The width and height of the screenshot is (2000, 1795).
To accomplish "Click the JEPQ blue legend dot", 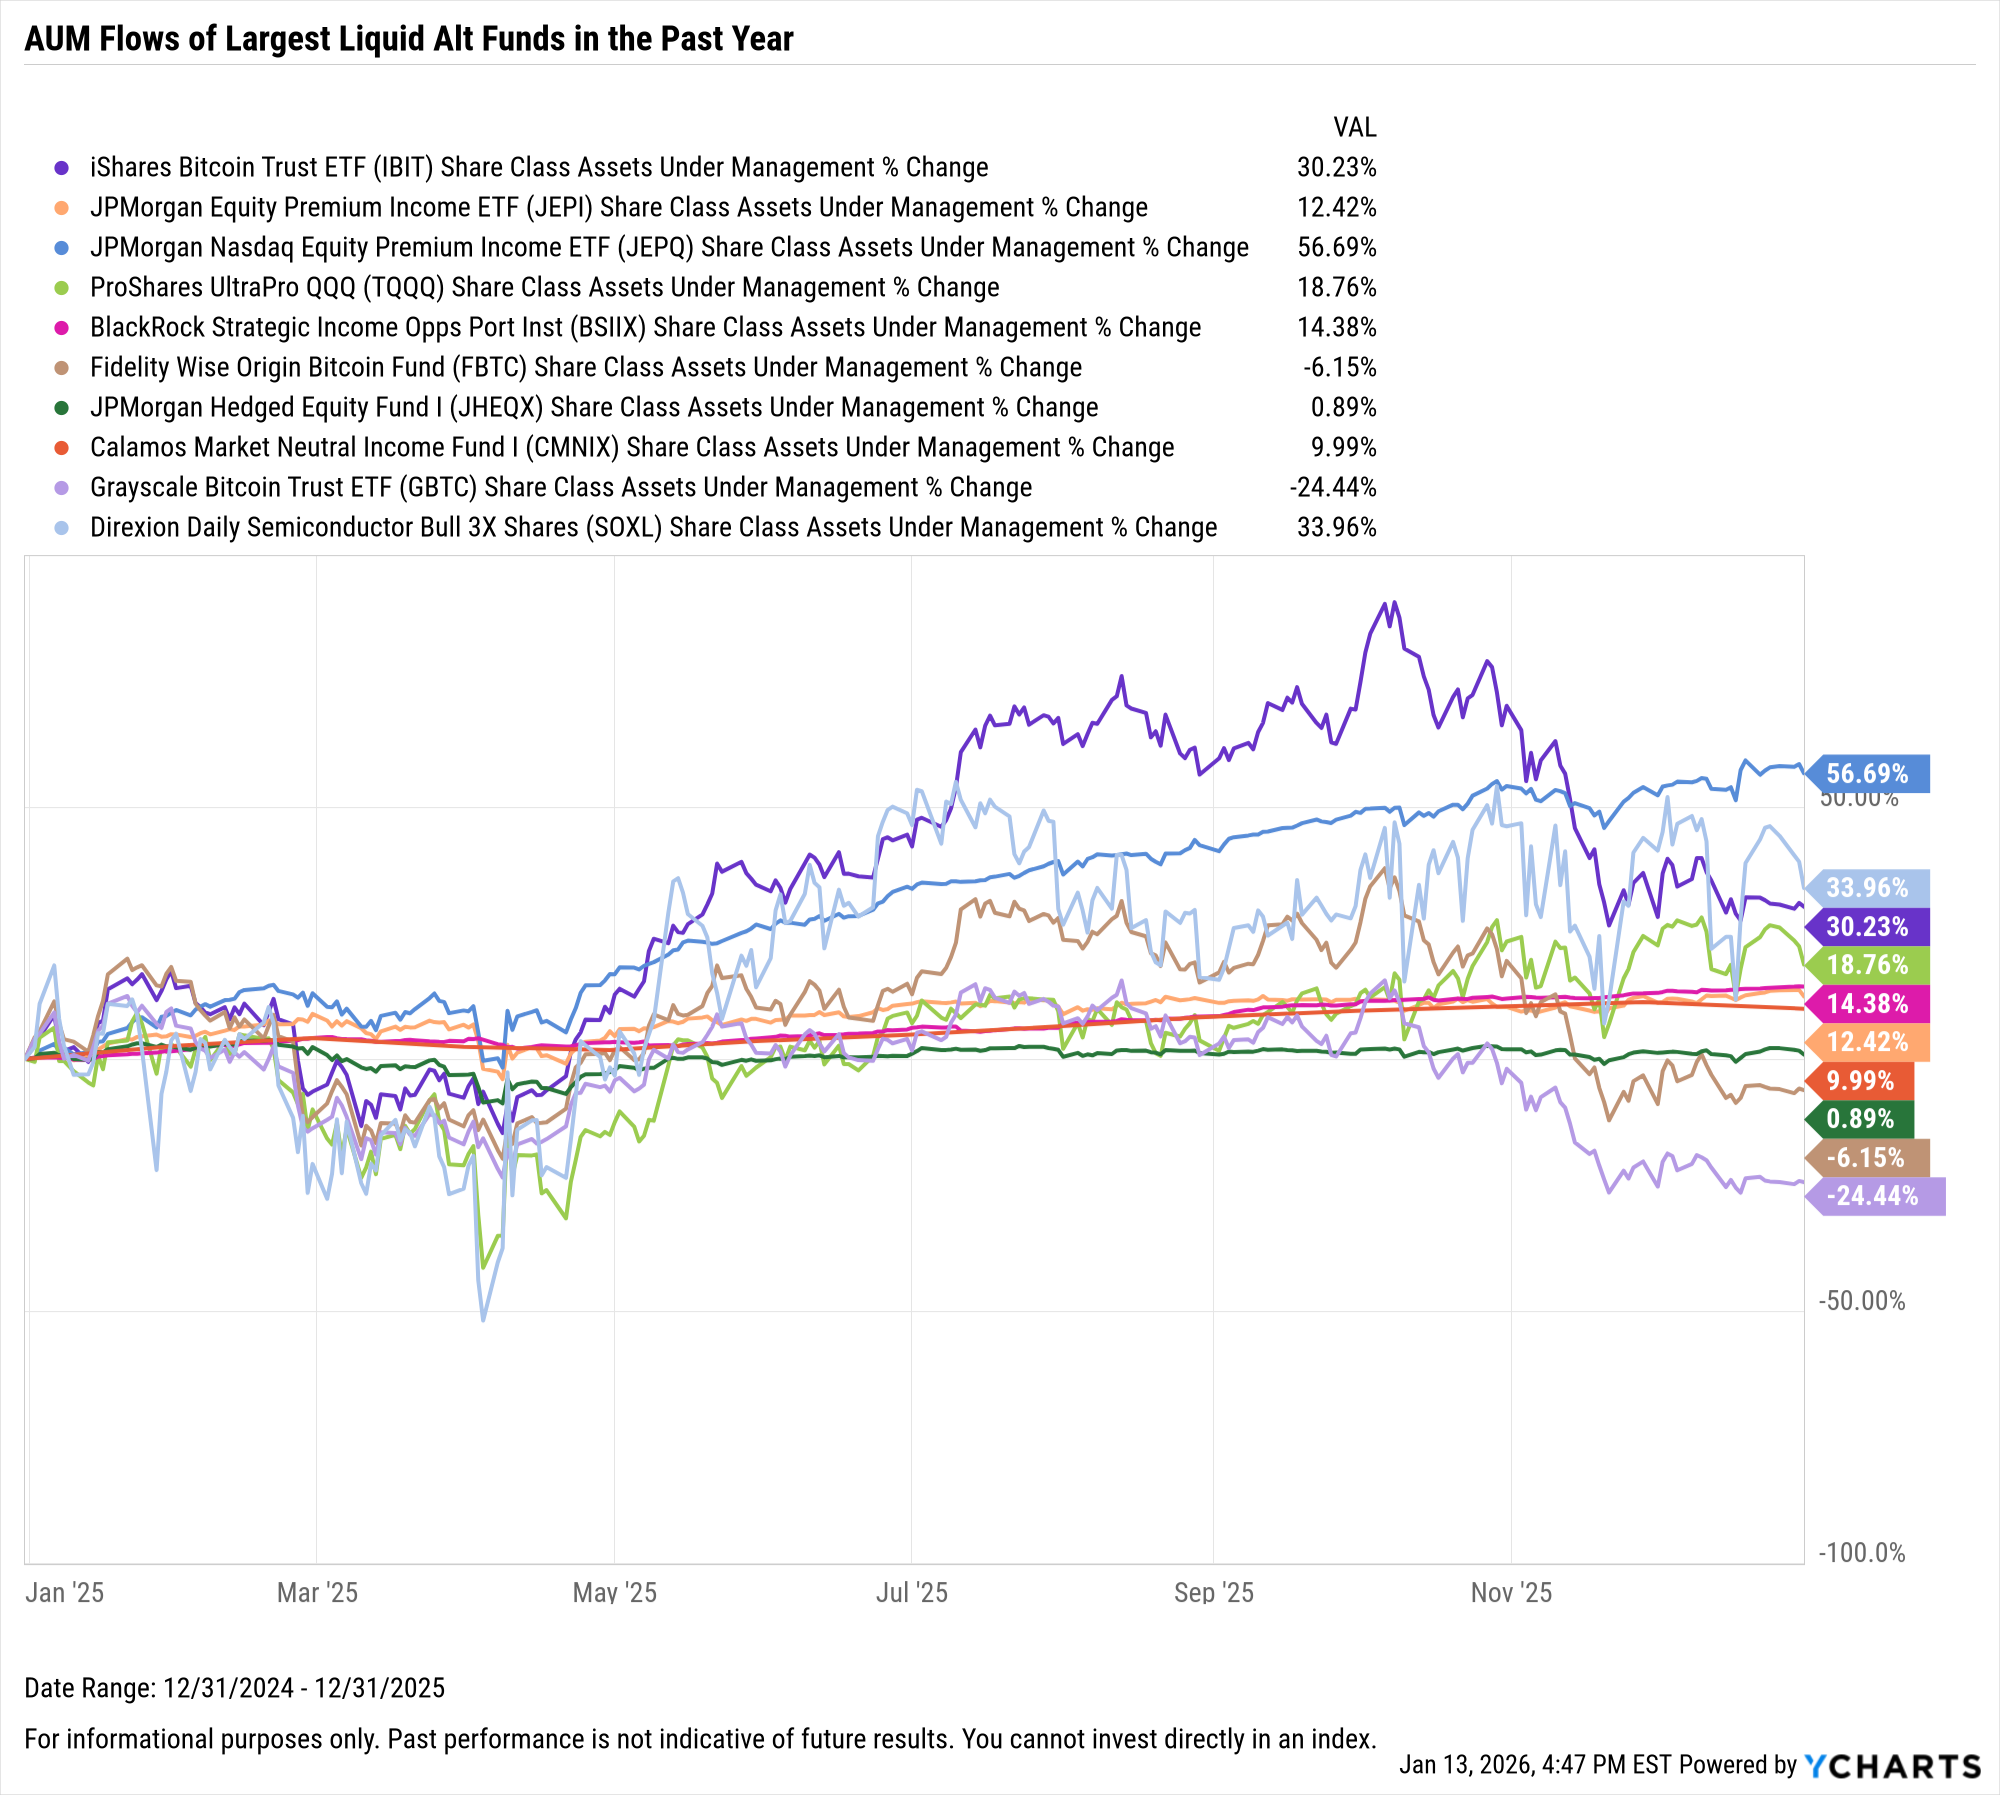I will (x=62, y=248).
